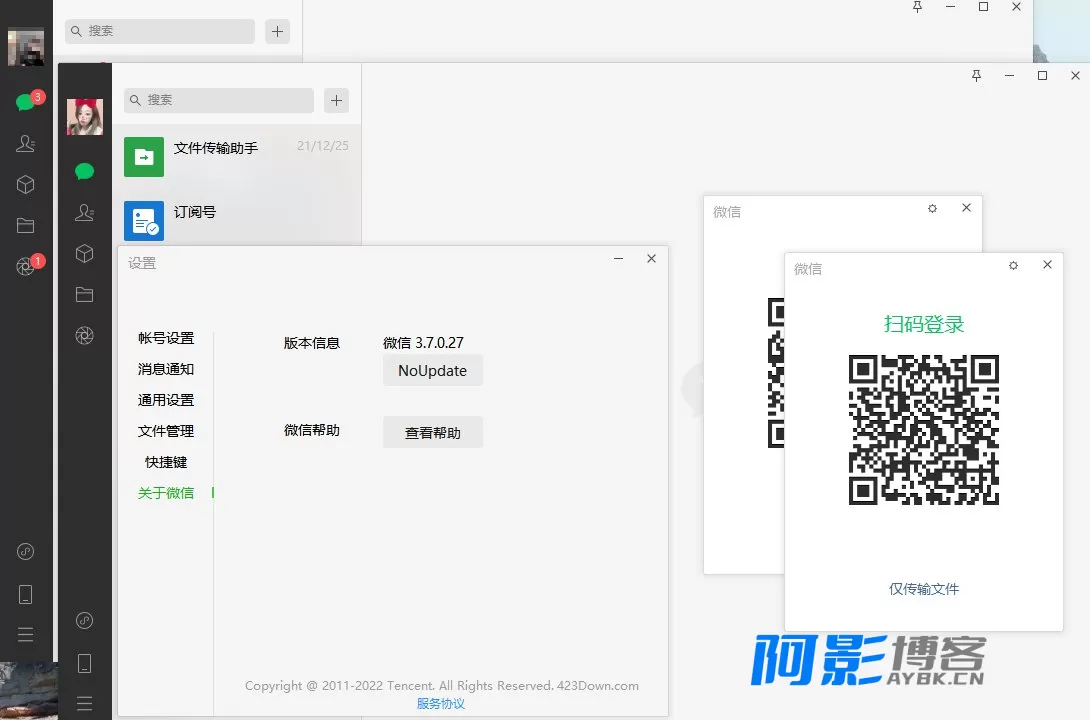Click phone icon in back WeChat sidebar
Image resolution: width=1090 pixels, height=720 pixels.
click(x=25, y=594)
